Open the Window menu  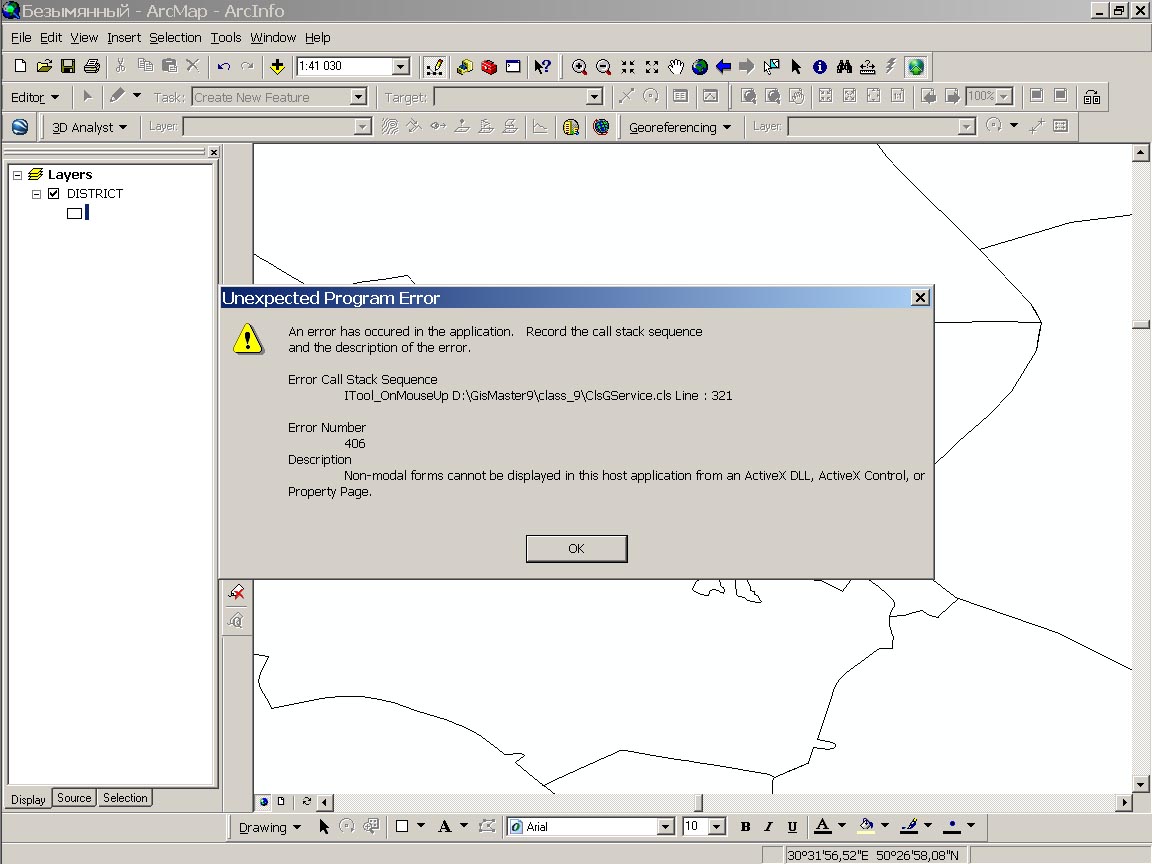(x=273, y=37)
